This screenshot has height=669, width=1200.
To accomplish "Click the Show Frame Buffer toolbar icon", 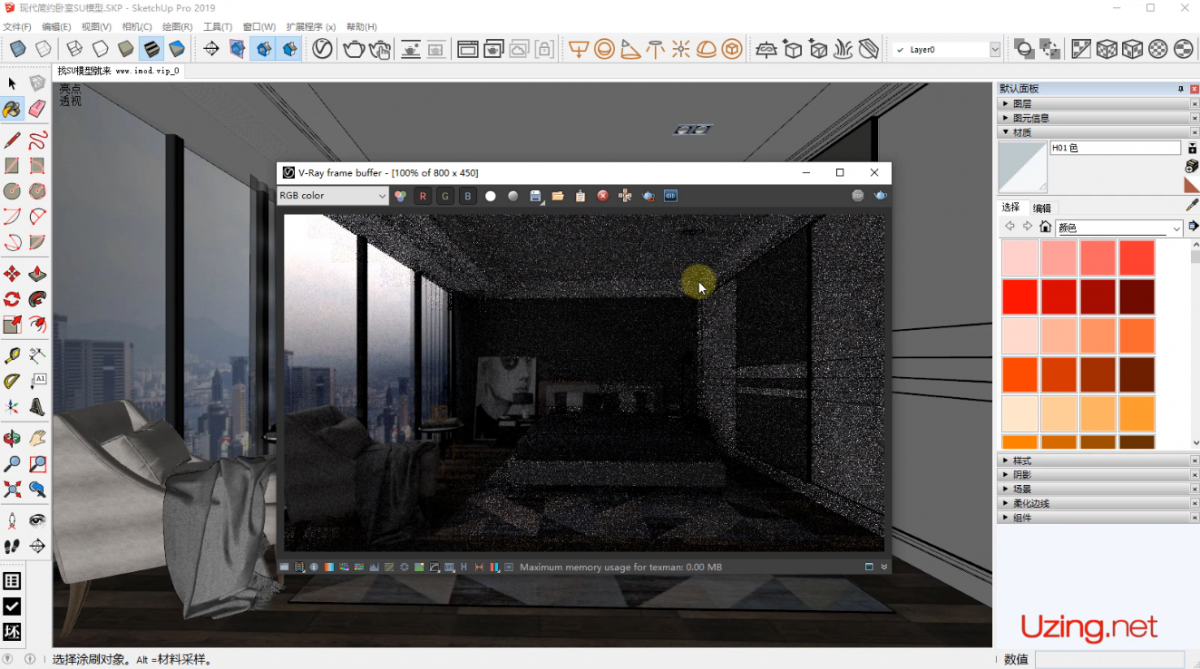I will [467, 48].
